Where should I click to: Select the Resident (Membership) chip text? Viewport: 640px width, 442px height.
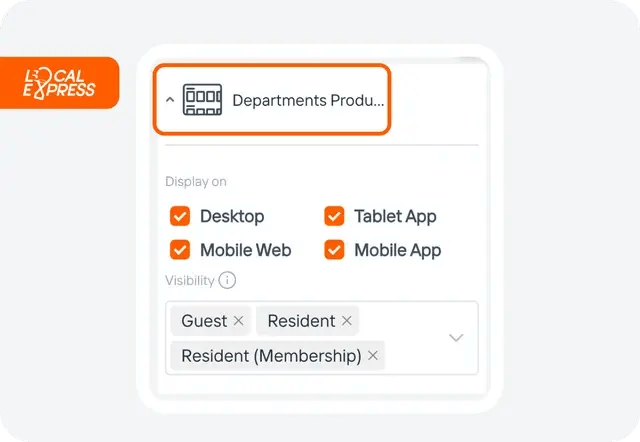point(271,356)
